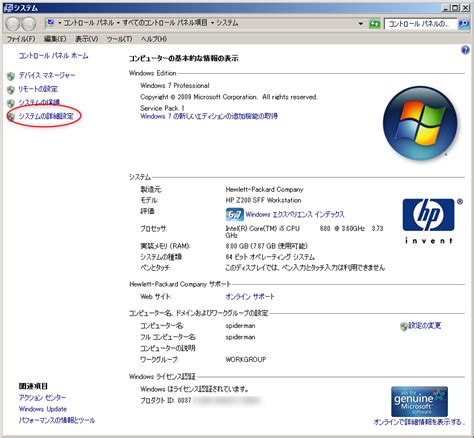This screenshot has width=474, height=438.
Task: Click the Windows 7 Professional text
Action: (175, 86)
